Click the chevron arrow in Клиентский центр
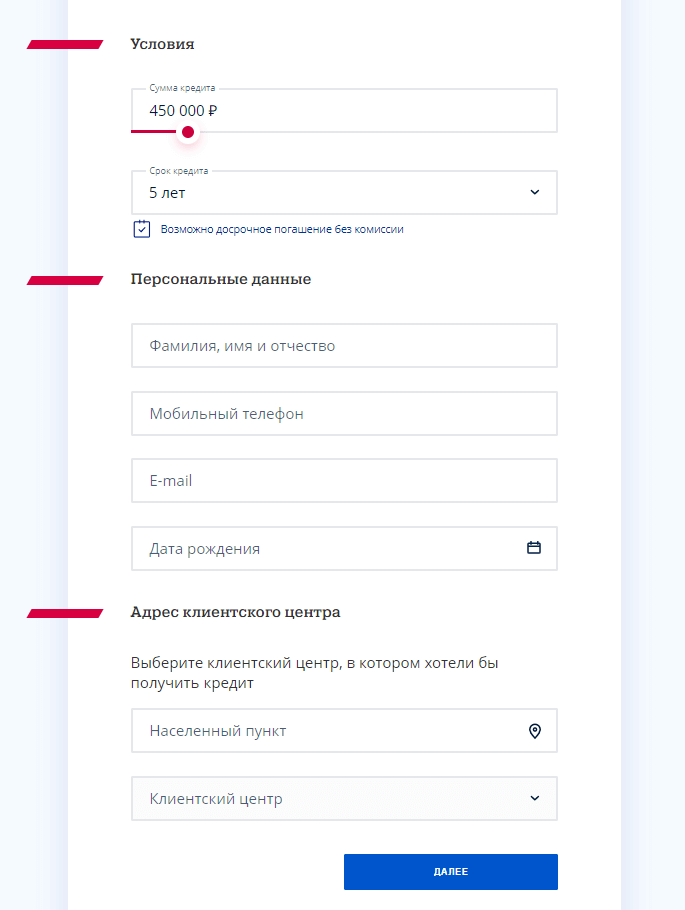Screen dimensions: 685x910 coord(534,799)
